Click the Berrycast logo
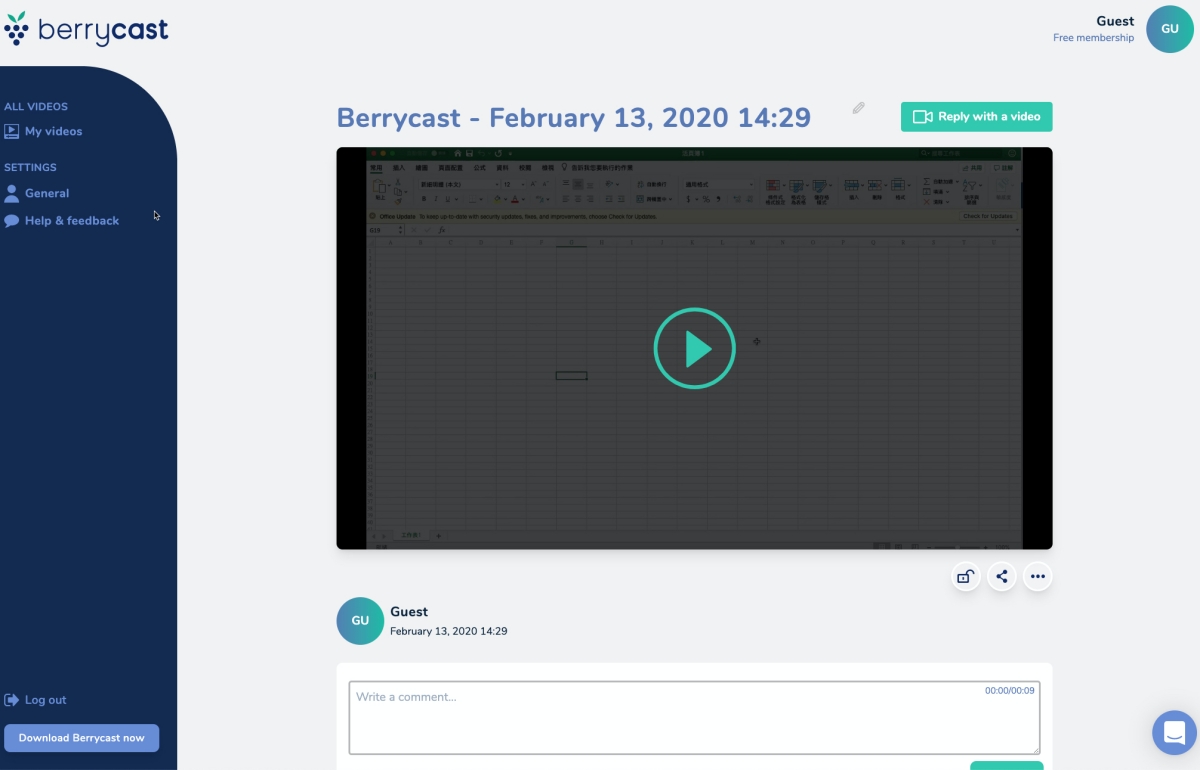The width and height of the screenshot is (1200, 770). (x=86, y=29)
